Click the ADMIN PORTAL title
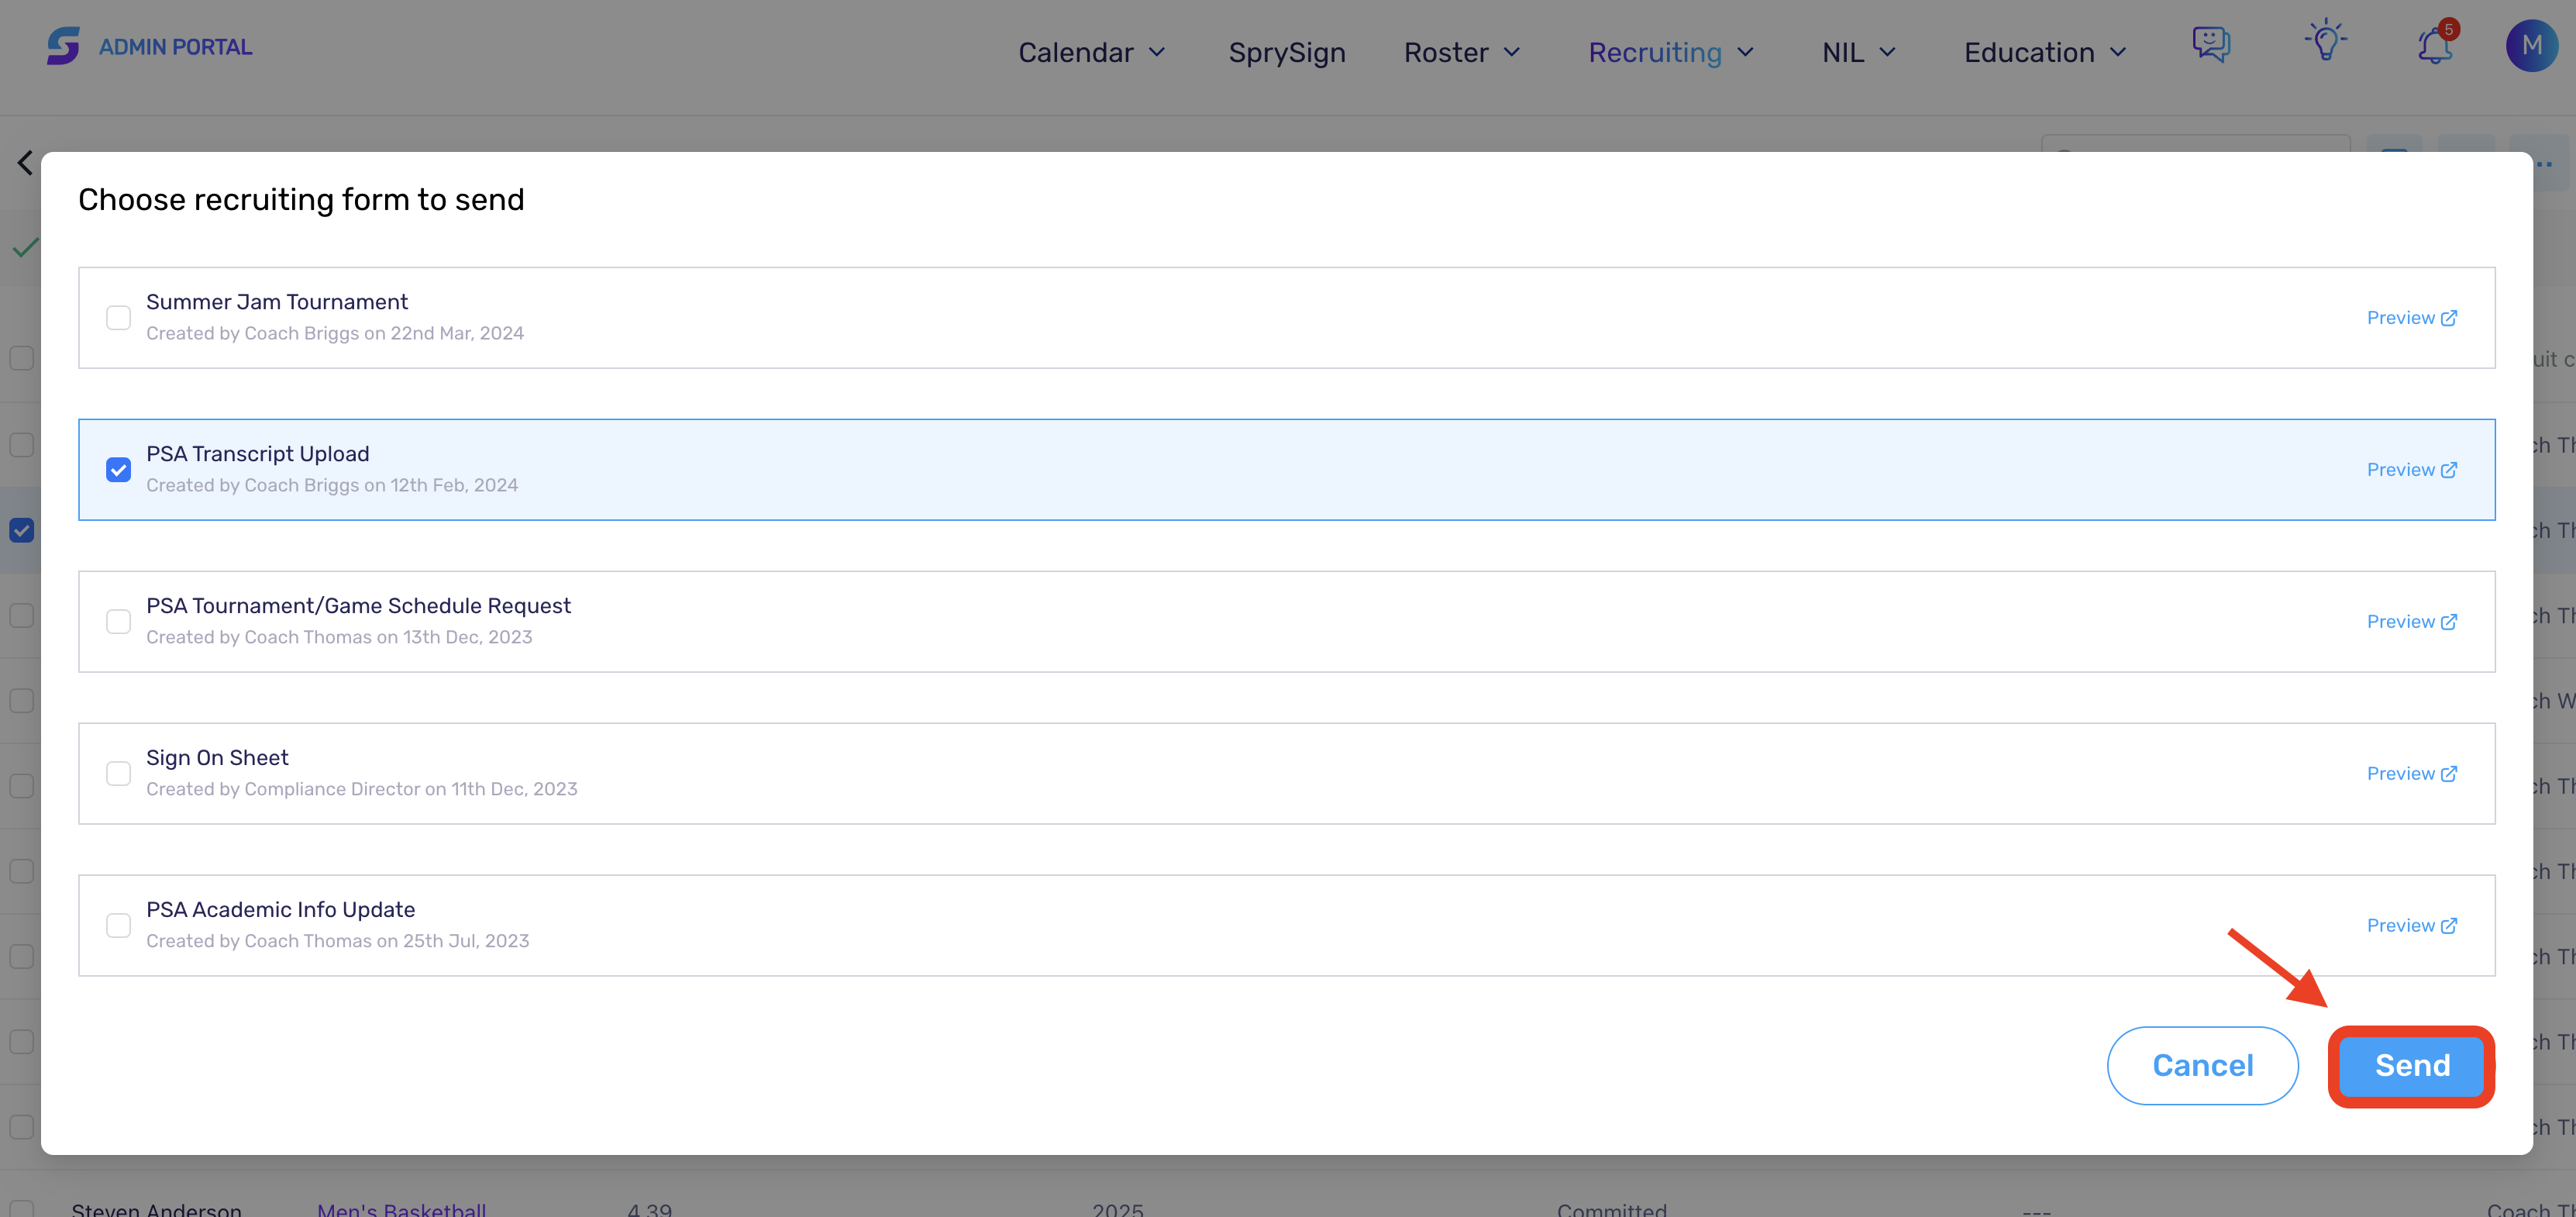This screenshot has height=1217, width=2576. point(176,47)
